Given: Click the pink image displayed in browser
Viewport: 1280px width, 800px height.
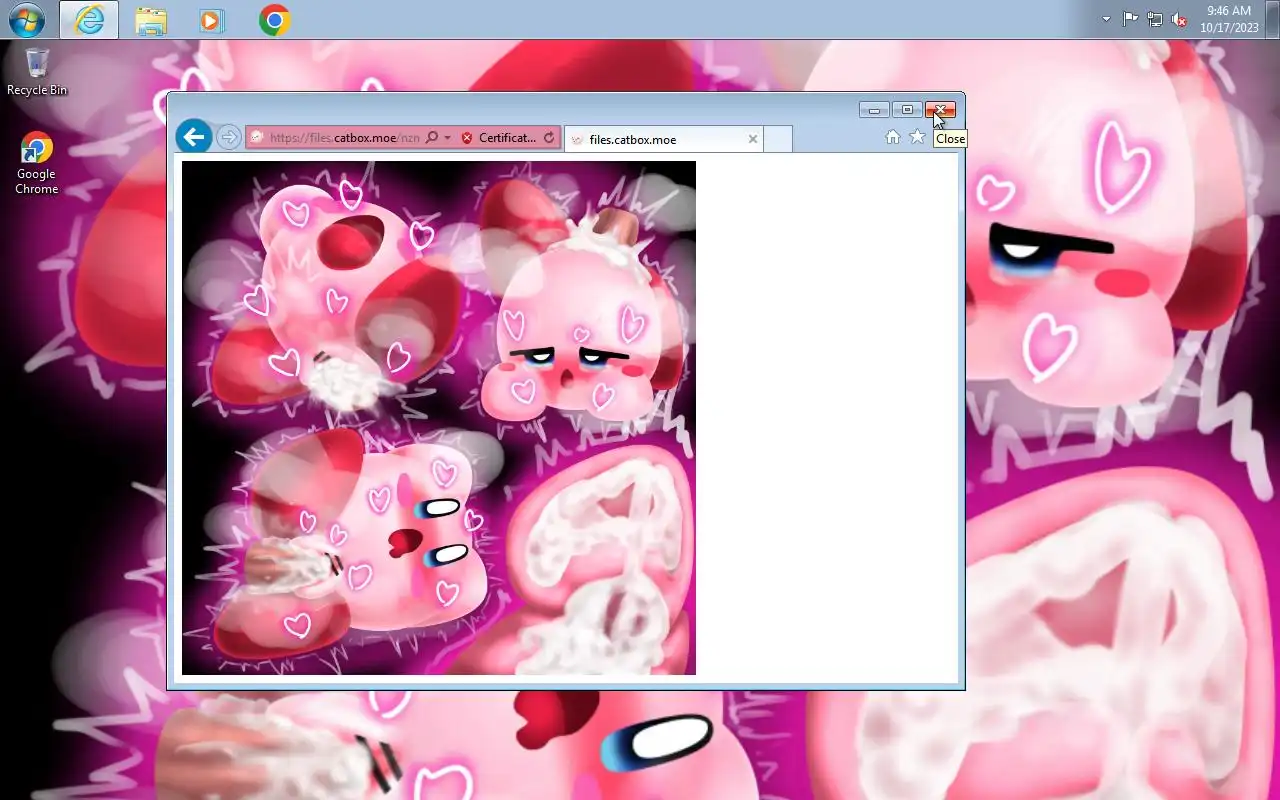Looking at the screenshot, I should point(439,418).
